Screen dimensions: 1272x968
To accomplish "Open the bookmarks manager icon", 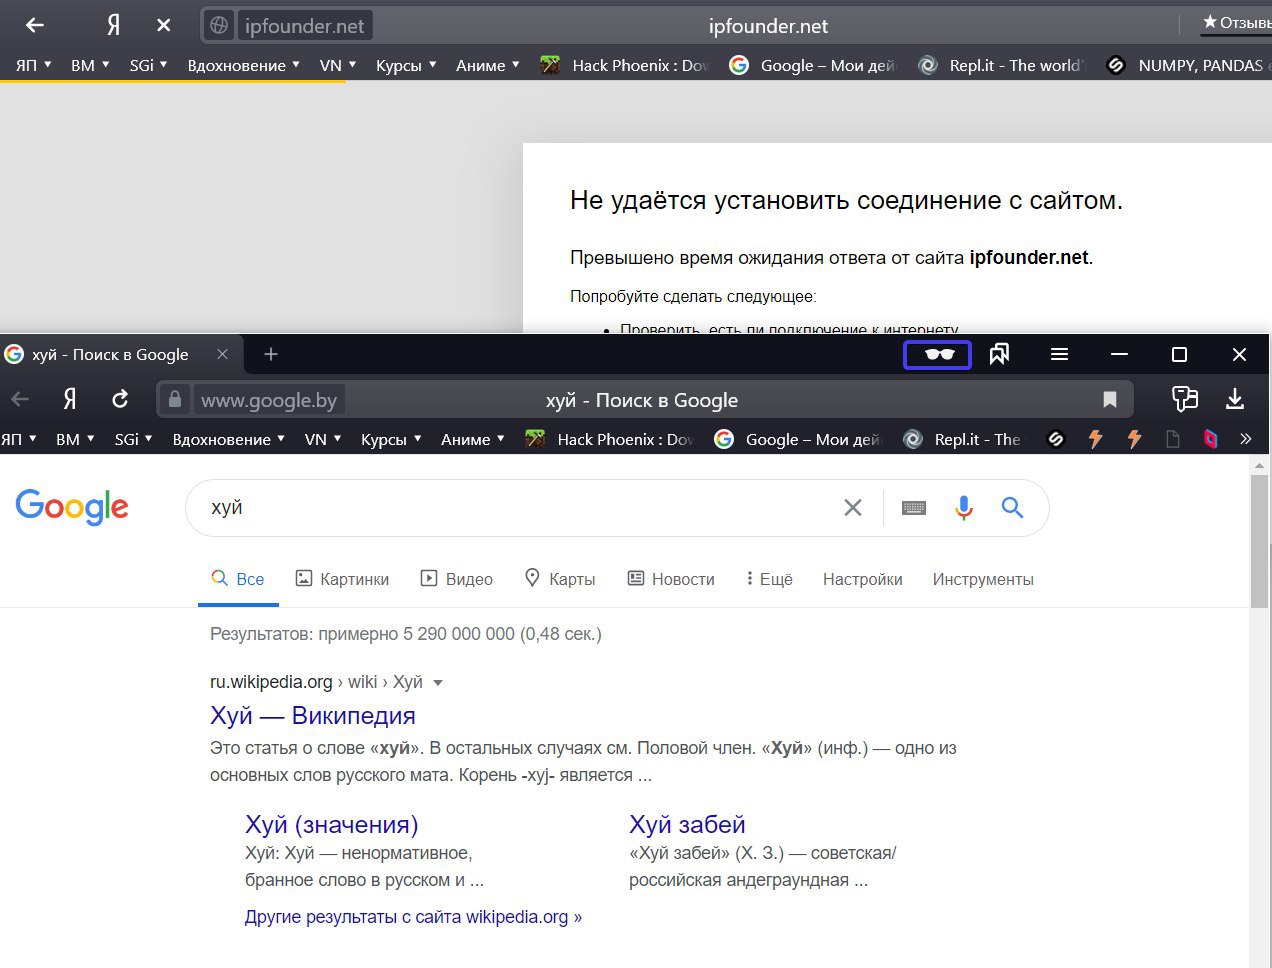I will [998, 354].
